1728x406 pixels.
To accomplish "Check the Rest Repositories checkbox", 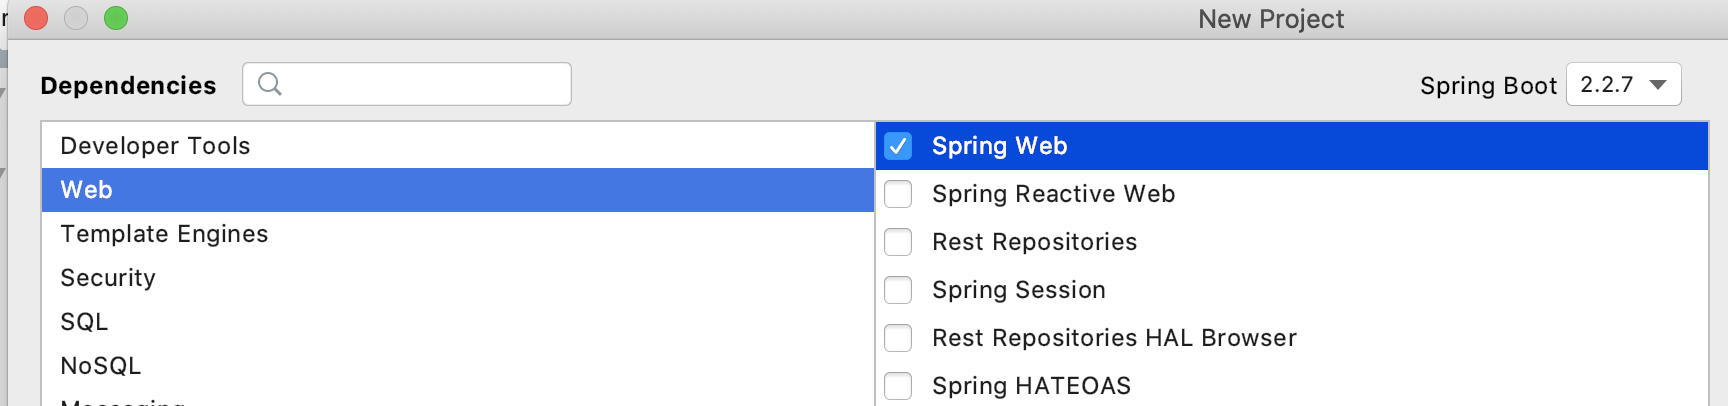I will click(x=898, y=242).
